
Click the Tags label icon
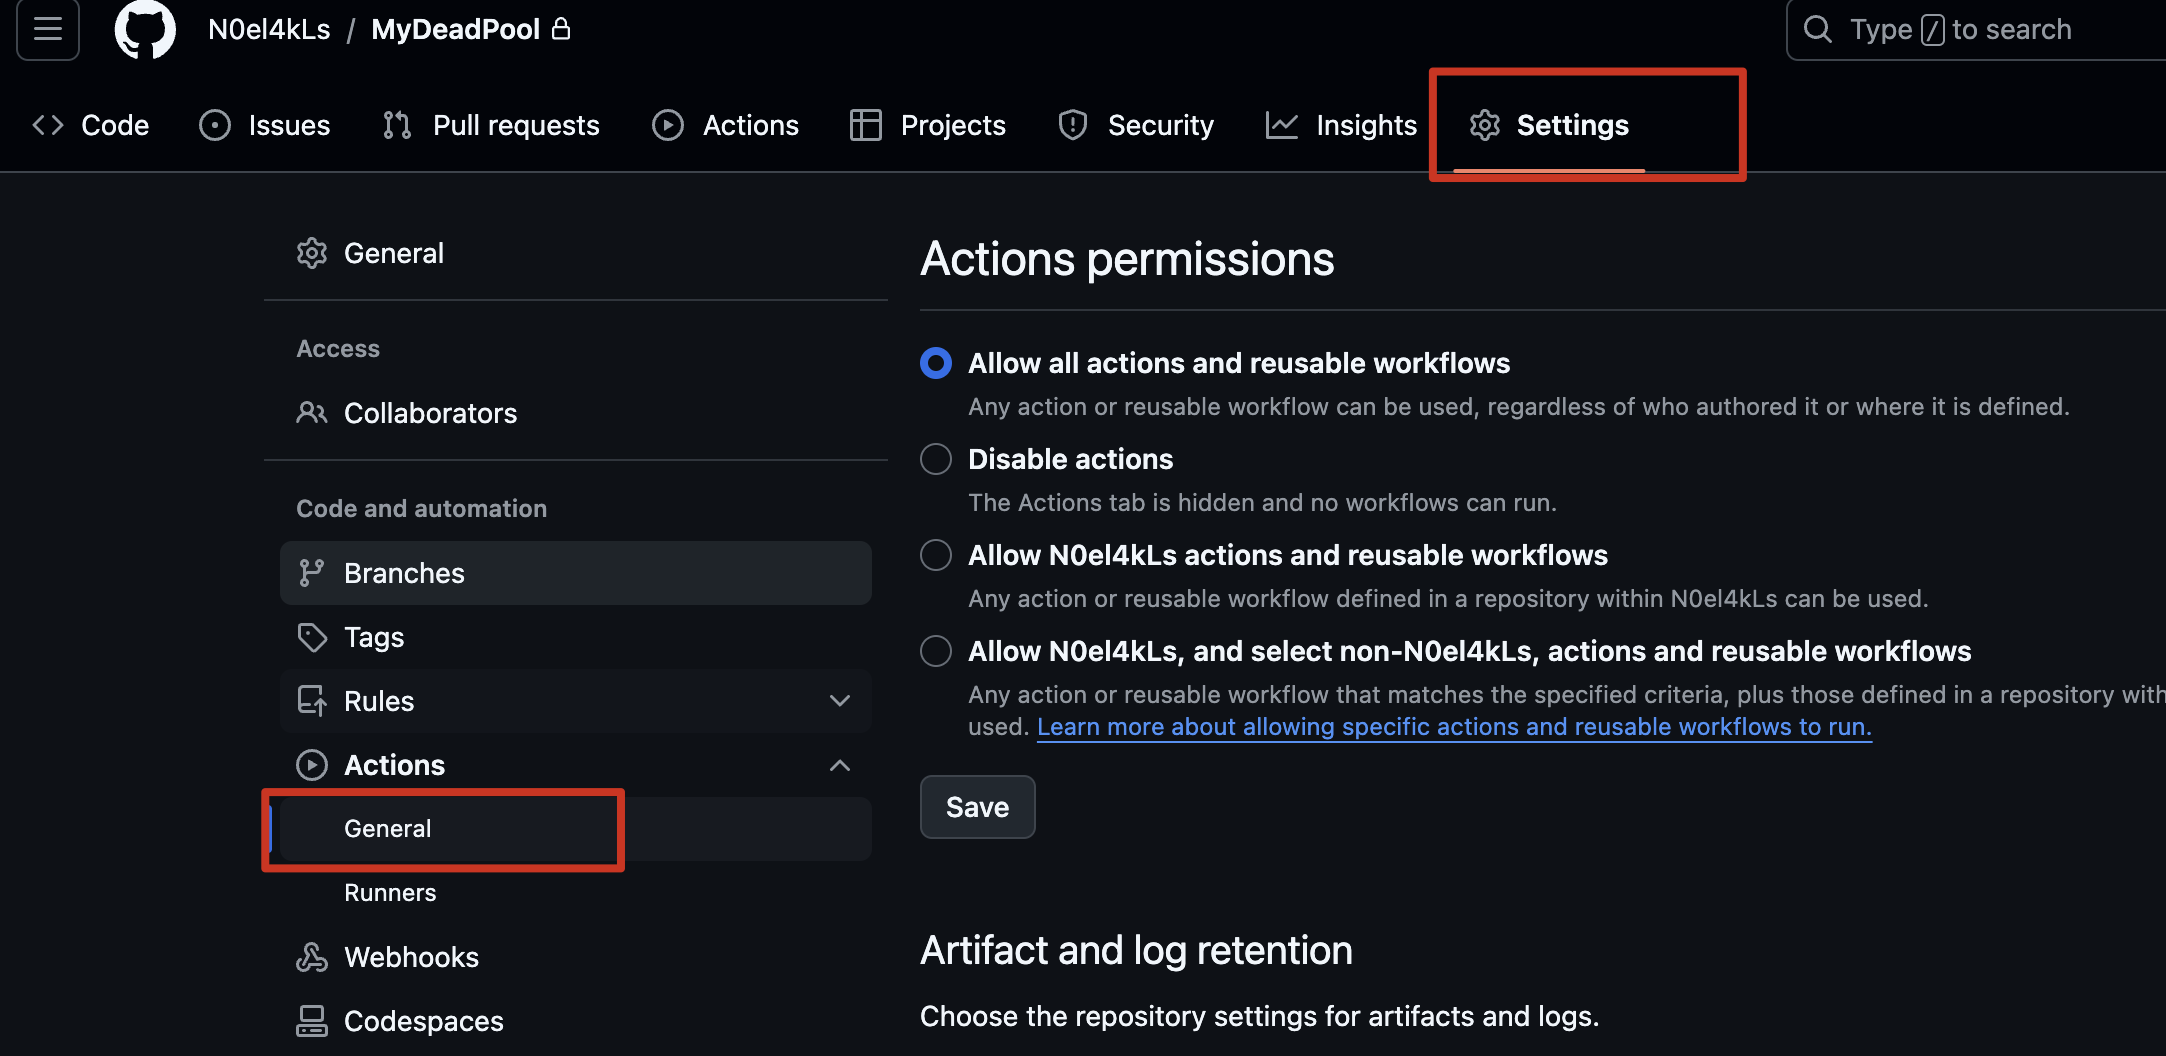click(312, 637)
